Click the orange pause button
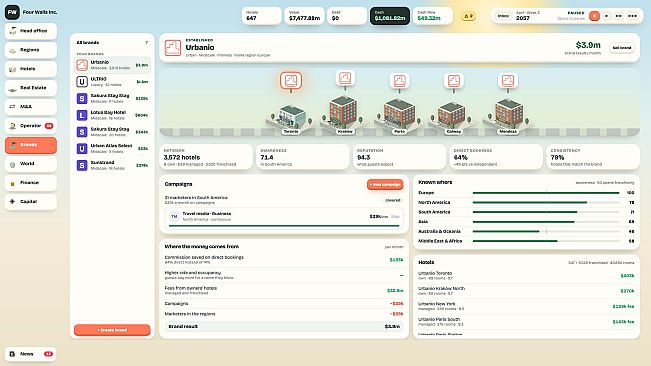Image resolution: width=651 pixels, height=366 pixels. [x=594, y=16]
